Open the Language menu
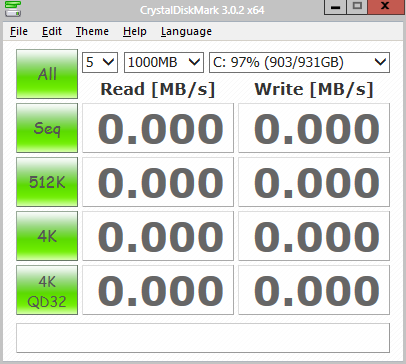The width and height of the screenshot is (406, 364). (186, 31)
